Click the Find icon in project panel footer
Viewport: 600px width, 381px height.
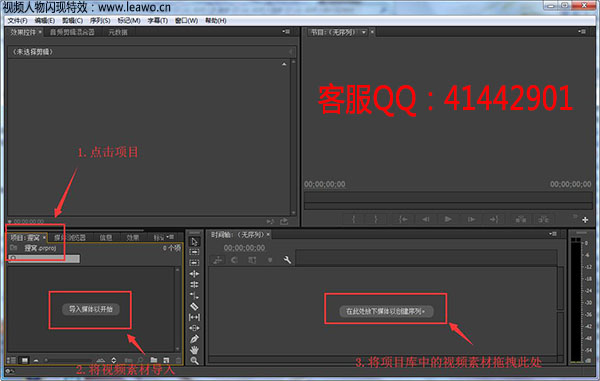click(140, 360)
